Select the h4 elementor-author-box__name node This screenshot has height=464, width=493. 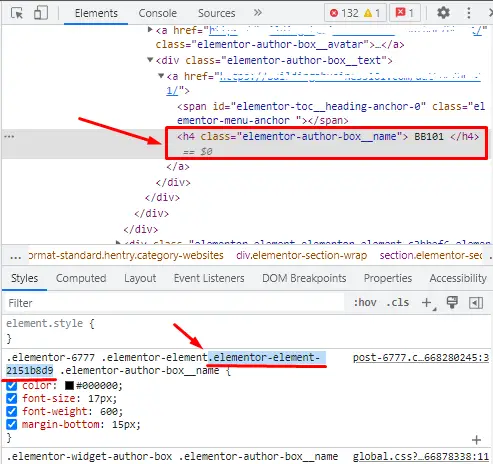[328, 136]
